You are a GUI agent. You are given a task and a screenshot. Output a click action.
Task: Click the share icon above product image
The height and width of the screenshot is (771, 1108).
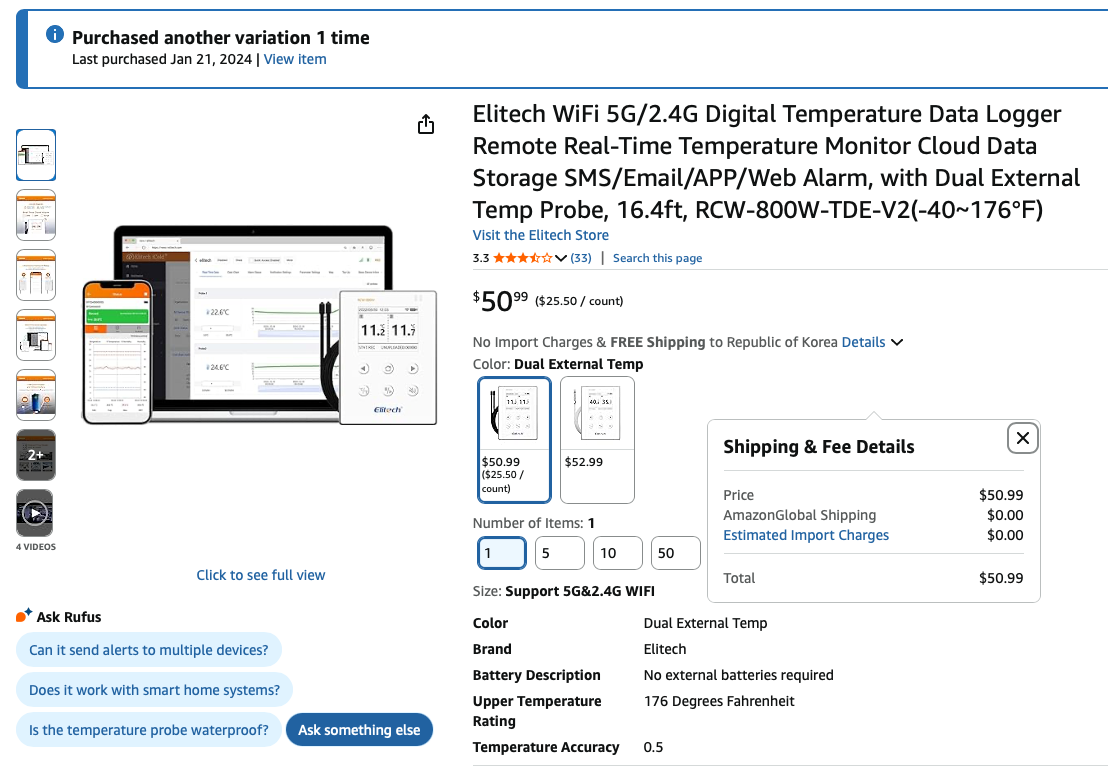coord(425,124)
